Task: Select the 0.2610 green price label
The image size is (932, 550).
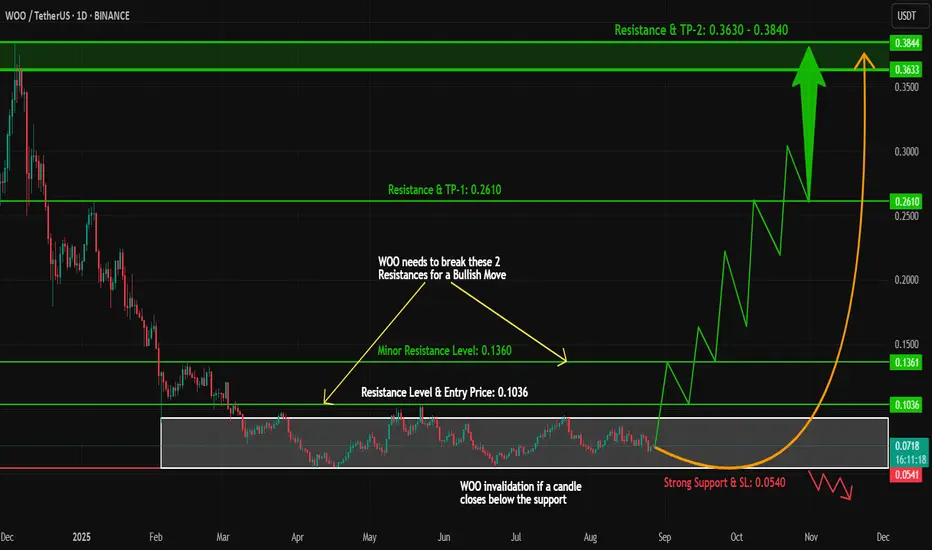Action: click(906, 202)
